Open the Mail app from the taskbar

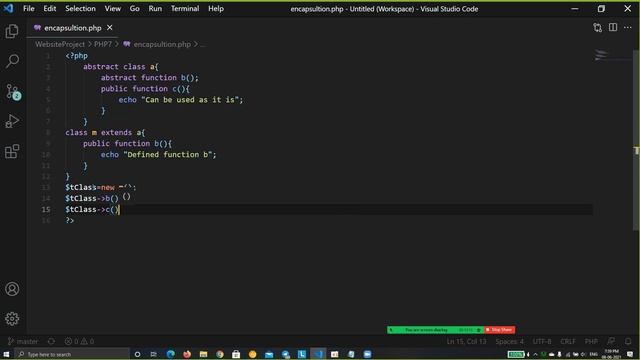pyautogui.click(x=269, y=354)
